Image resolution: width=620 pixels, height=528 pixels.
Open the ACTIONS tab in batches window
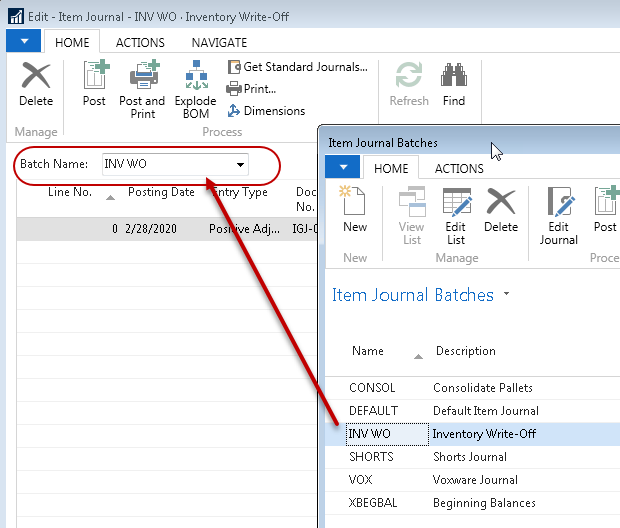coord(459,168)
